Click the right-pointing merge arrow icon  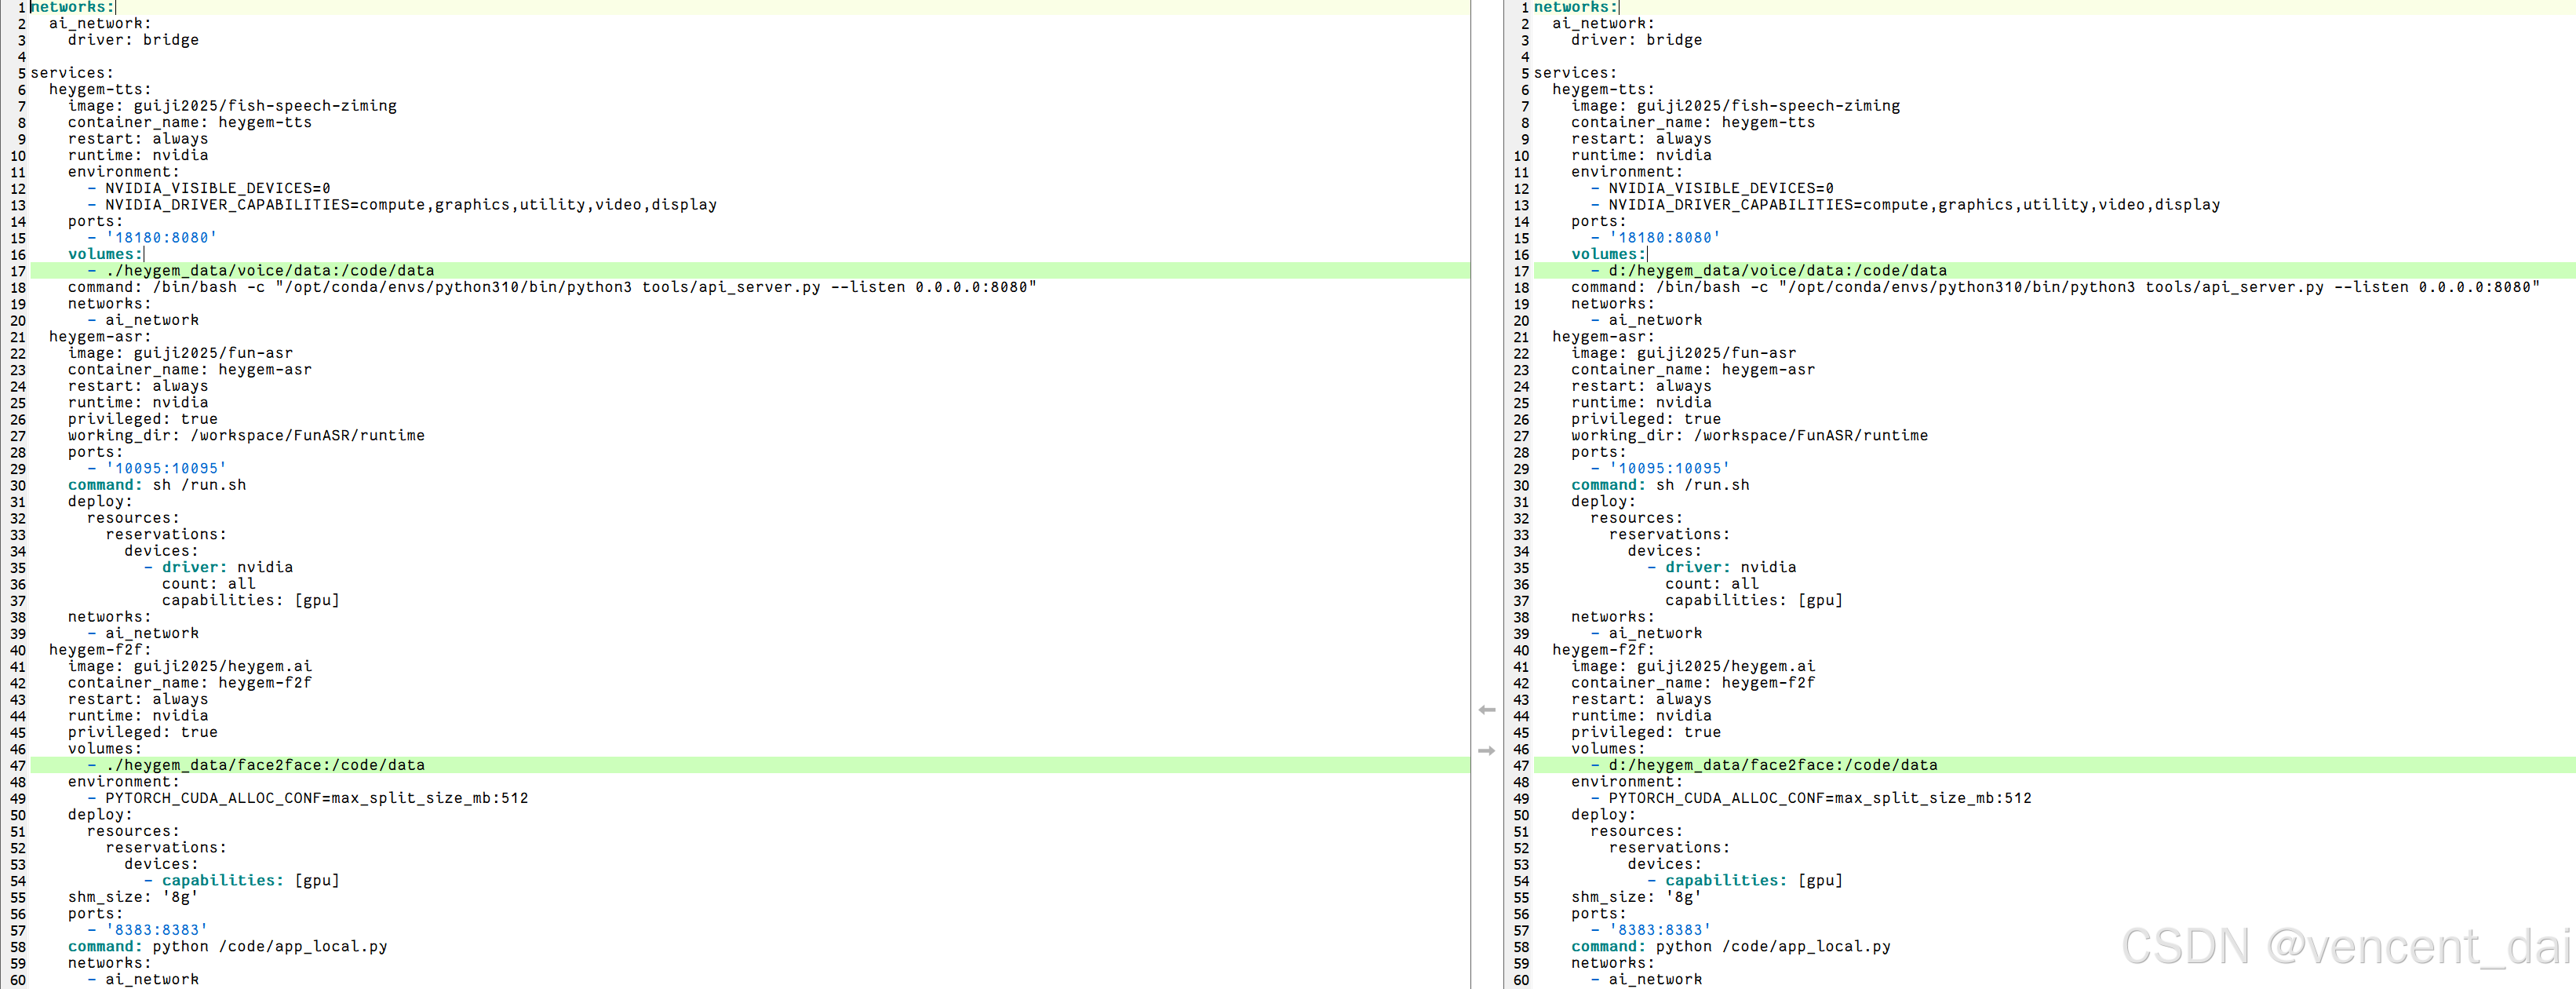click(1487, 750)
